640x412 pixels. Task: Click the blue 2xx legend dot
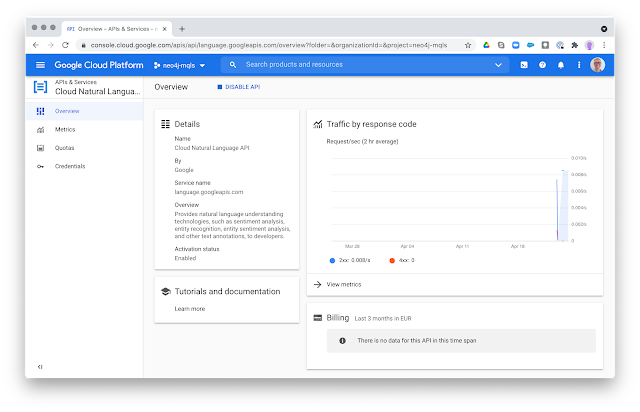click(332, 261)
